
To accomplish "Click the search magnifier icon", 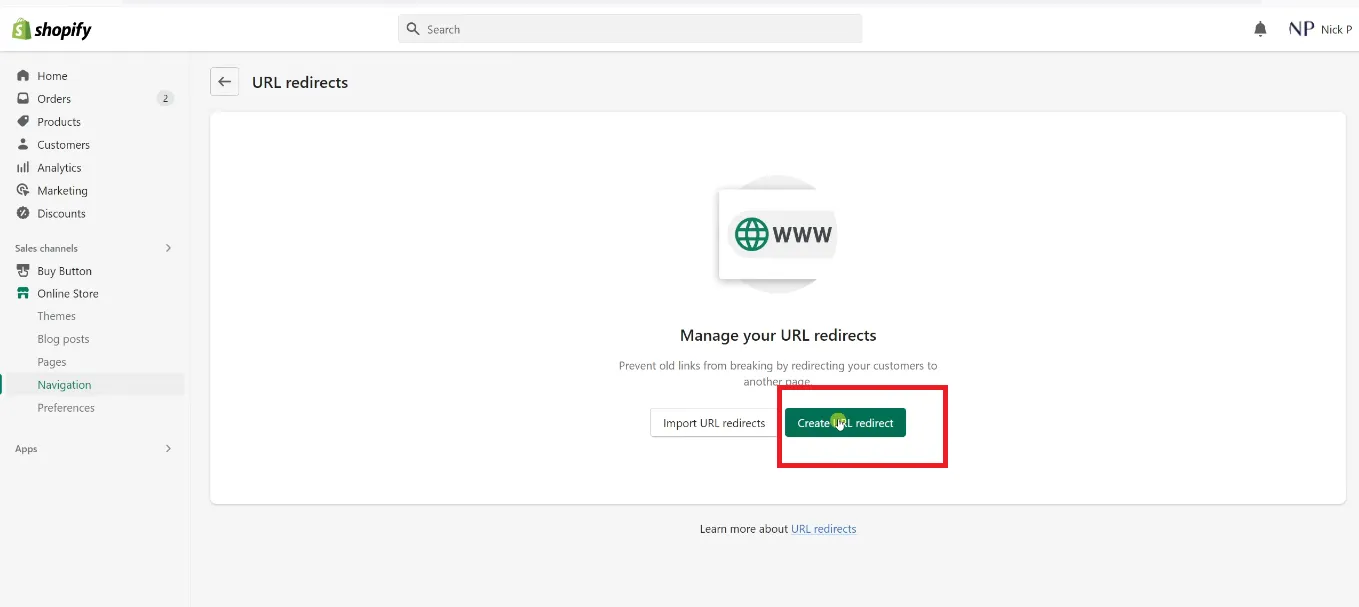I will coord(413,29).
